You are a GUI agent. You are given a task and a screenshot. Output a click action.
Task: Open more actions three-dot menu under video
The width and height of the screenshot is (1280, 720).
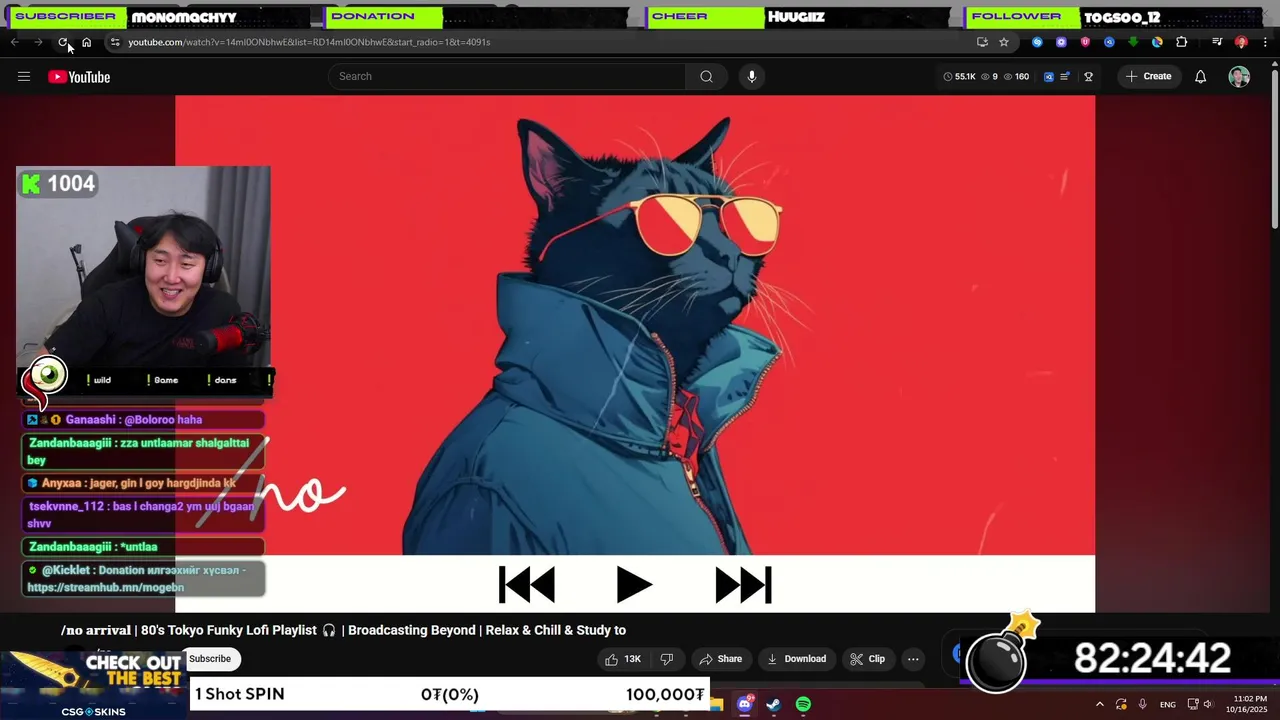click(913, 659)
